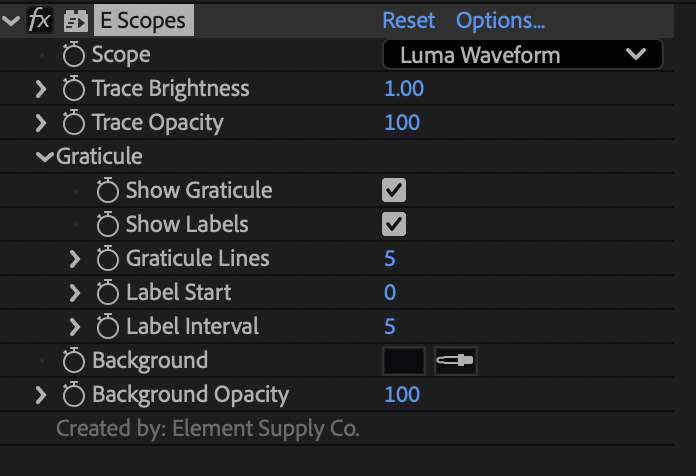Collapse the E Scopes effect
This screenshot has width=696, height=476.
pyautogui.click(x=11, y=20)
